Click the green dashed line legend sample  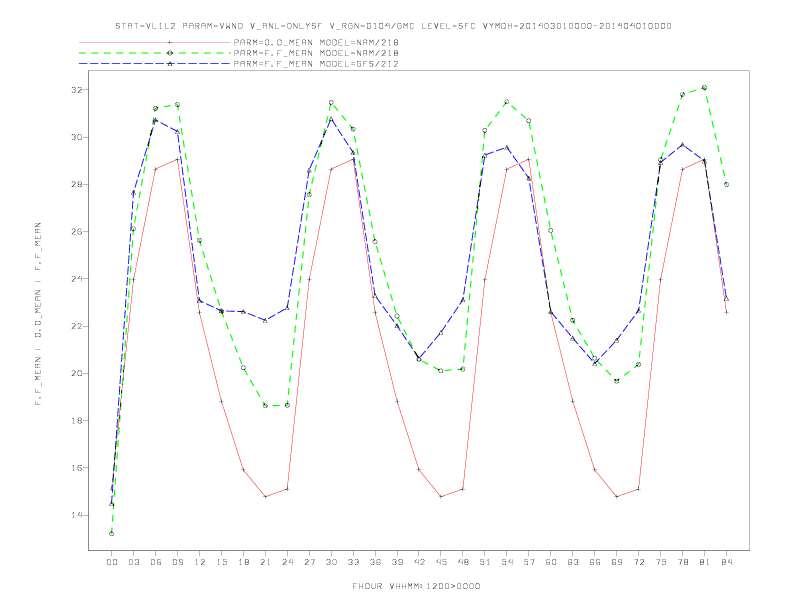coord(155,53)
